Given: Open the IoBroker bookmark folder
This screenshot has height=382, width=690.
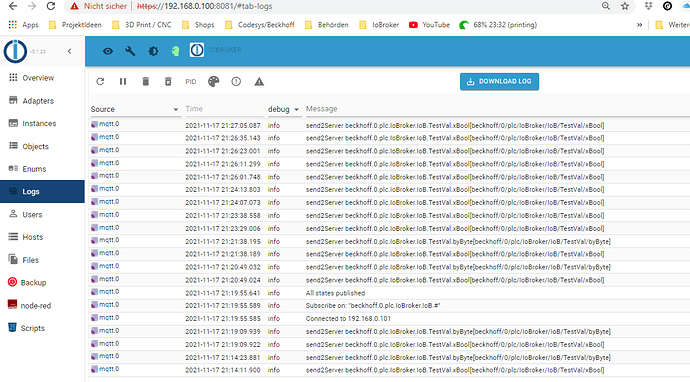Looking at the screenshot, I should [379, 25].
